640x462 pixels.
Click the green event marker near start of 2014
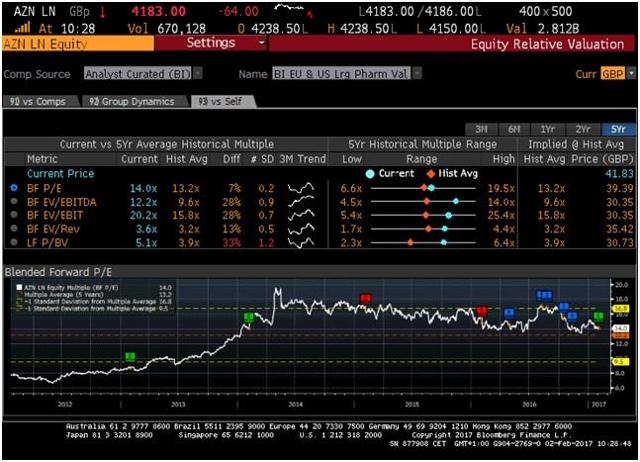pyautogui.click(x=249, y=317)
